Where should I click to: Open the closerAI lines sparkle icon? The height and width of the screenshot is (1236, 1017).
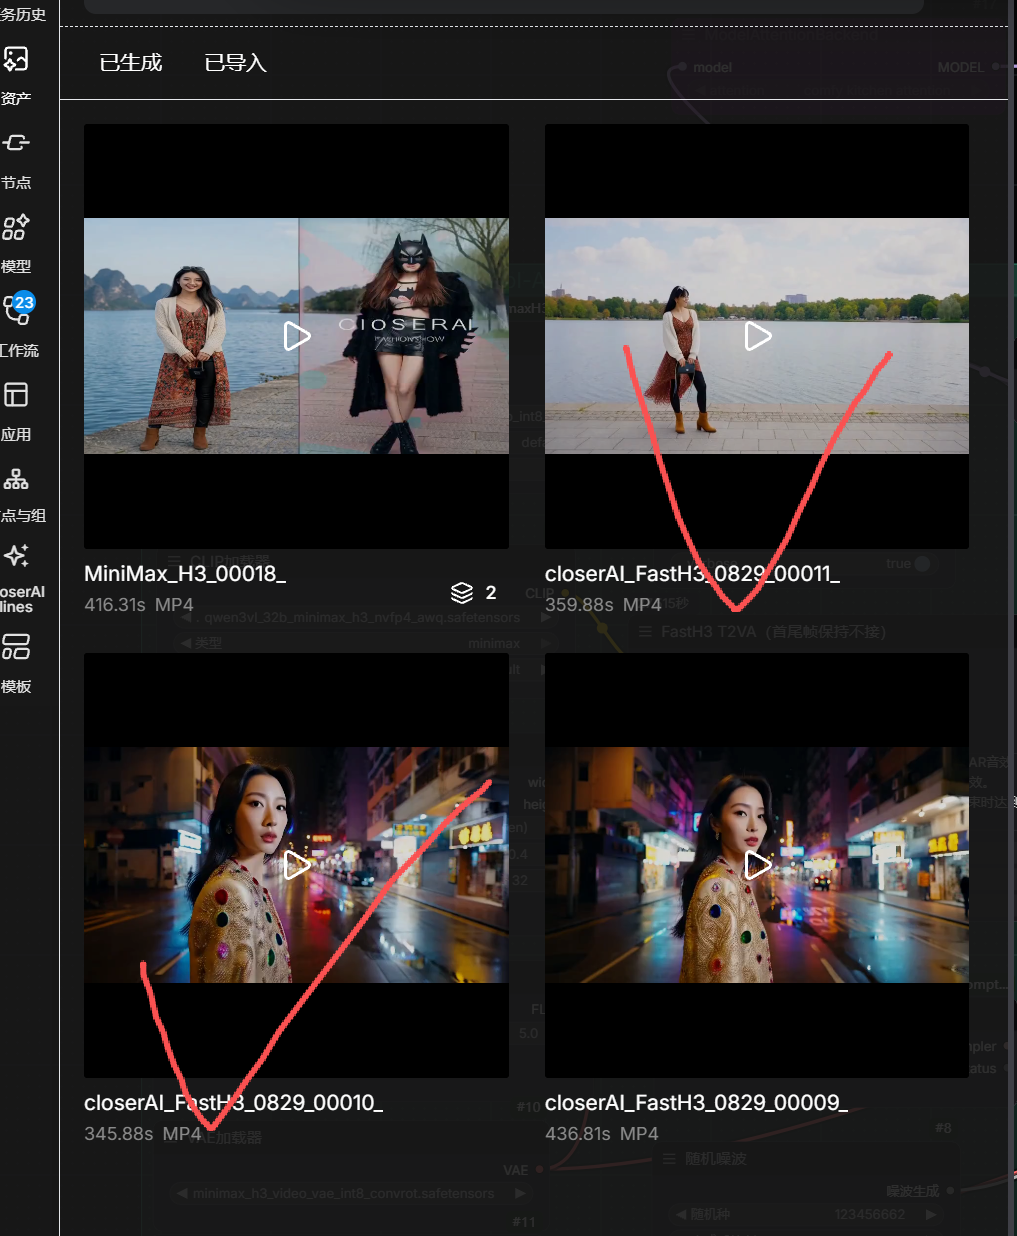pyautogui.click(x=16, y=555)
